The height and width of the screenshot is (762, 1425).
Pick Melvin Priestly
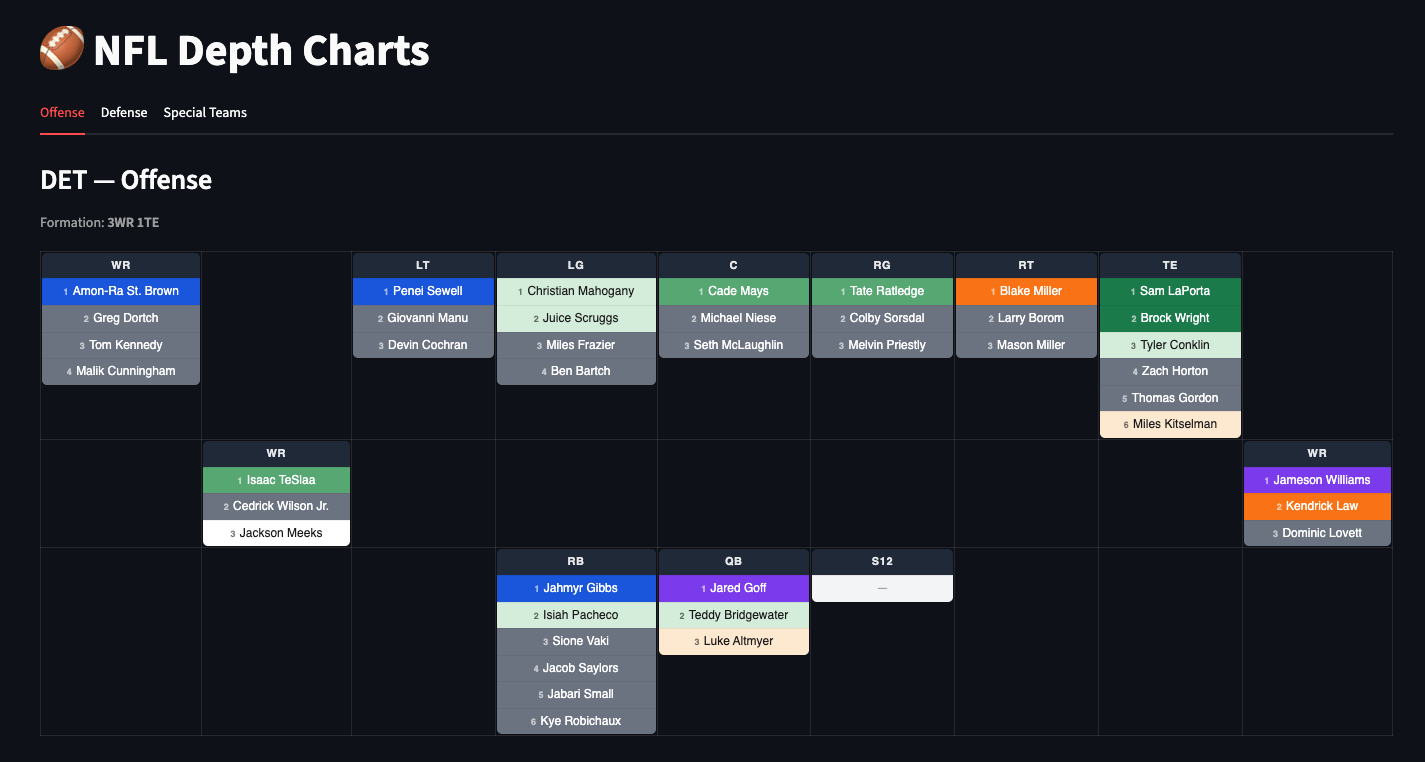(x=882, y=345)
